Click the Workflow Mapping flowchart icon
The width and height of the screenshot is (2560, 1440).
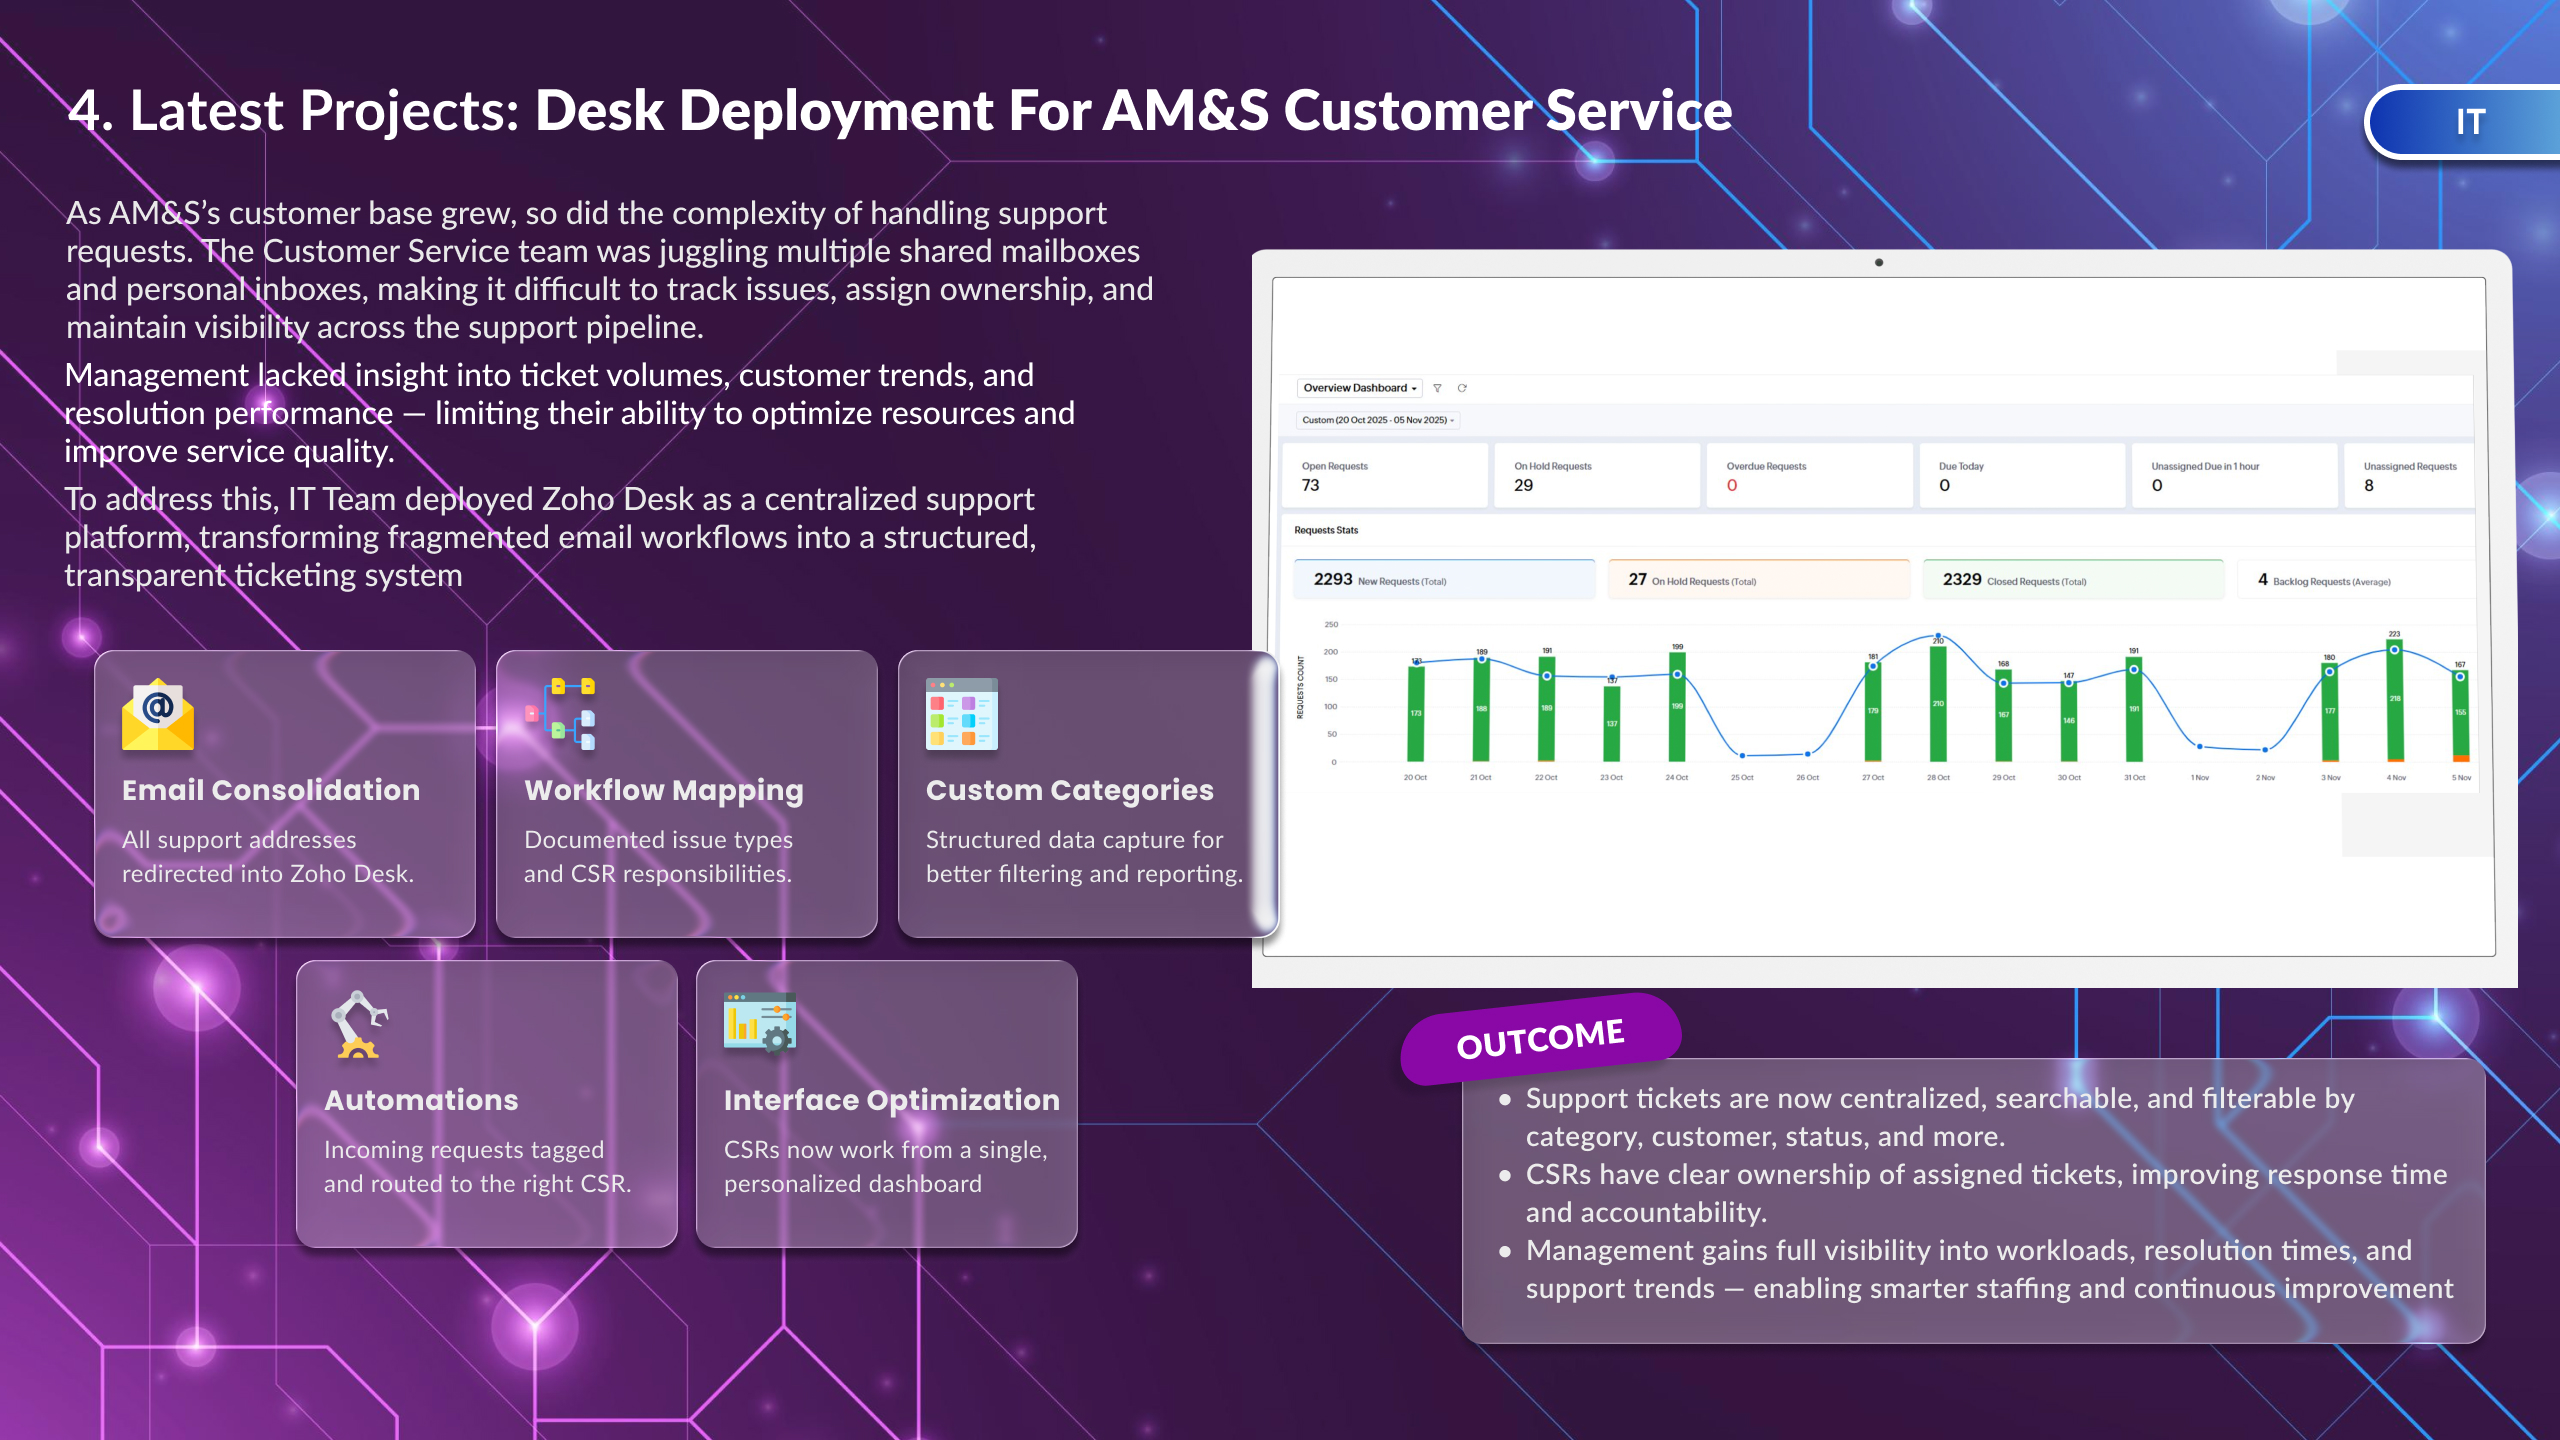(x=561, y=714)
